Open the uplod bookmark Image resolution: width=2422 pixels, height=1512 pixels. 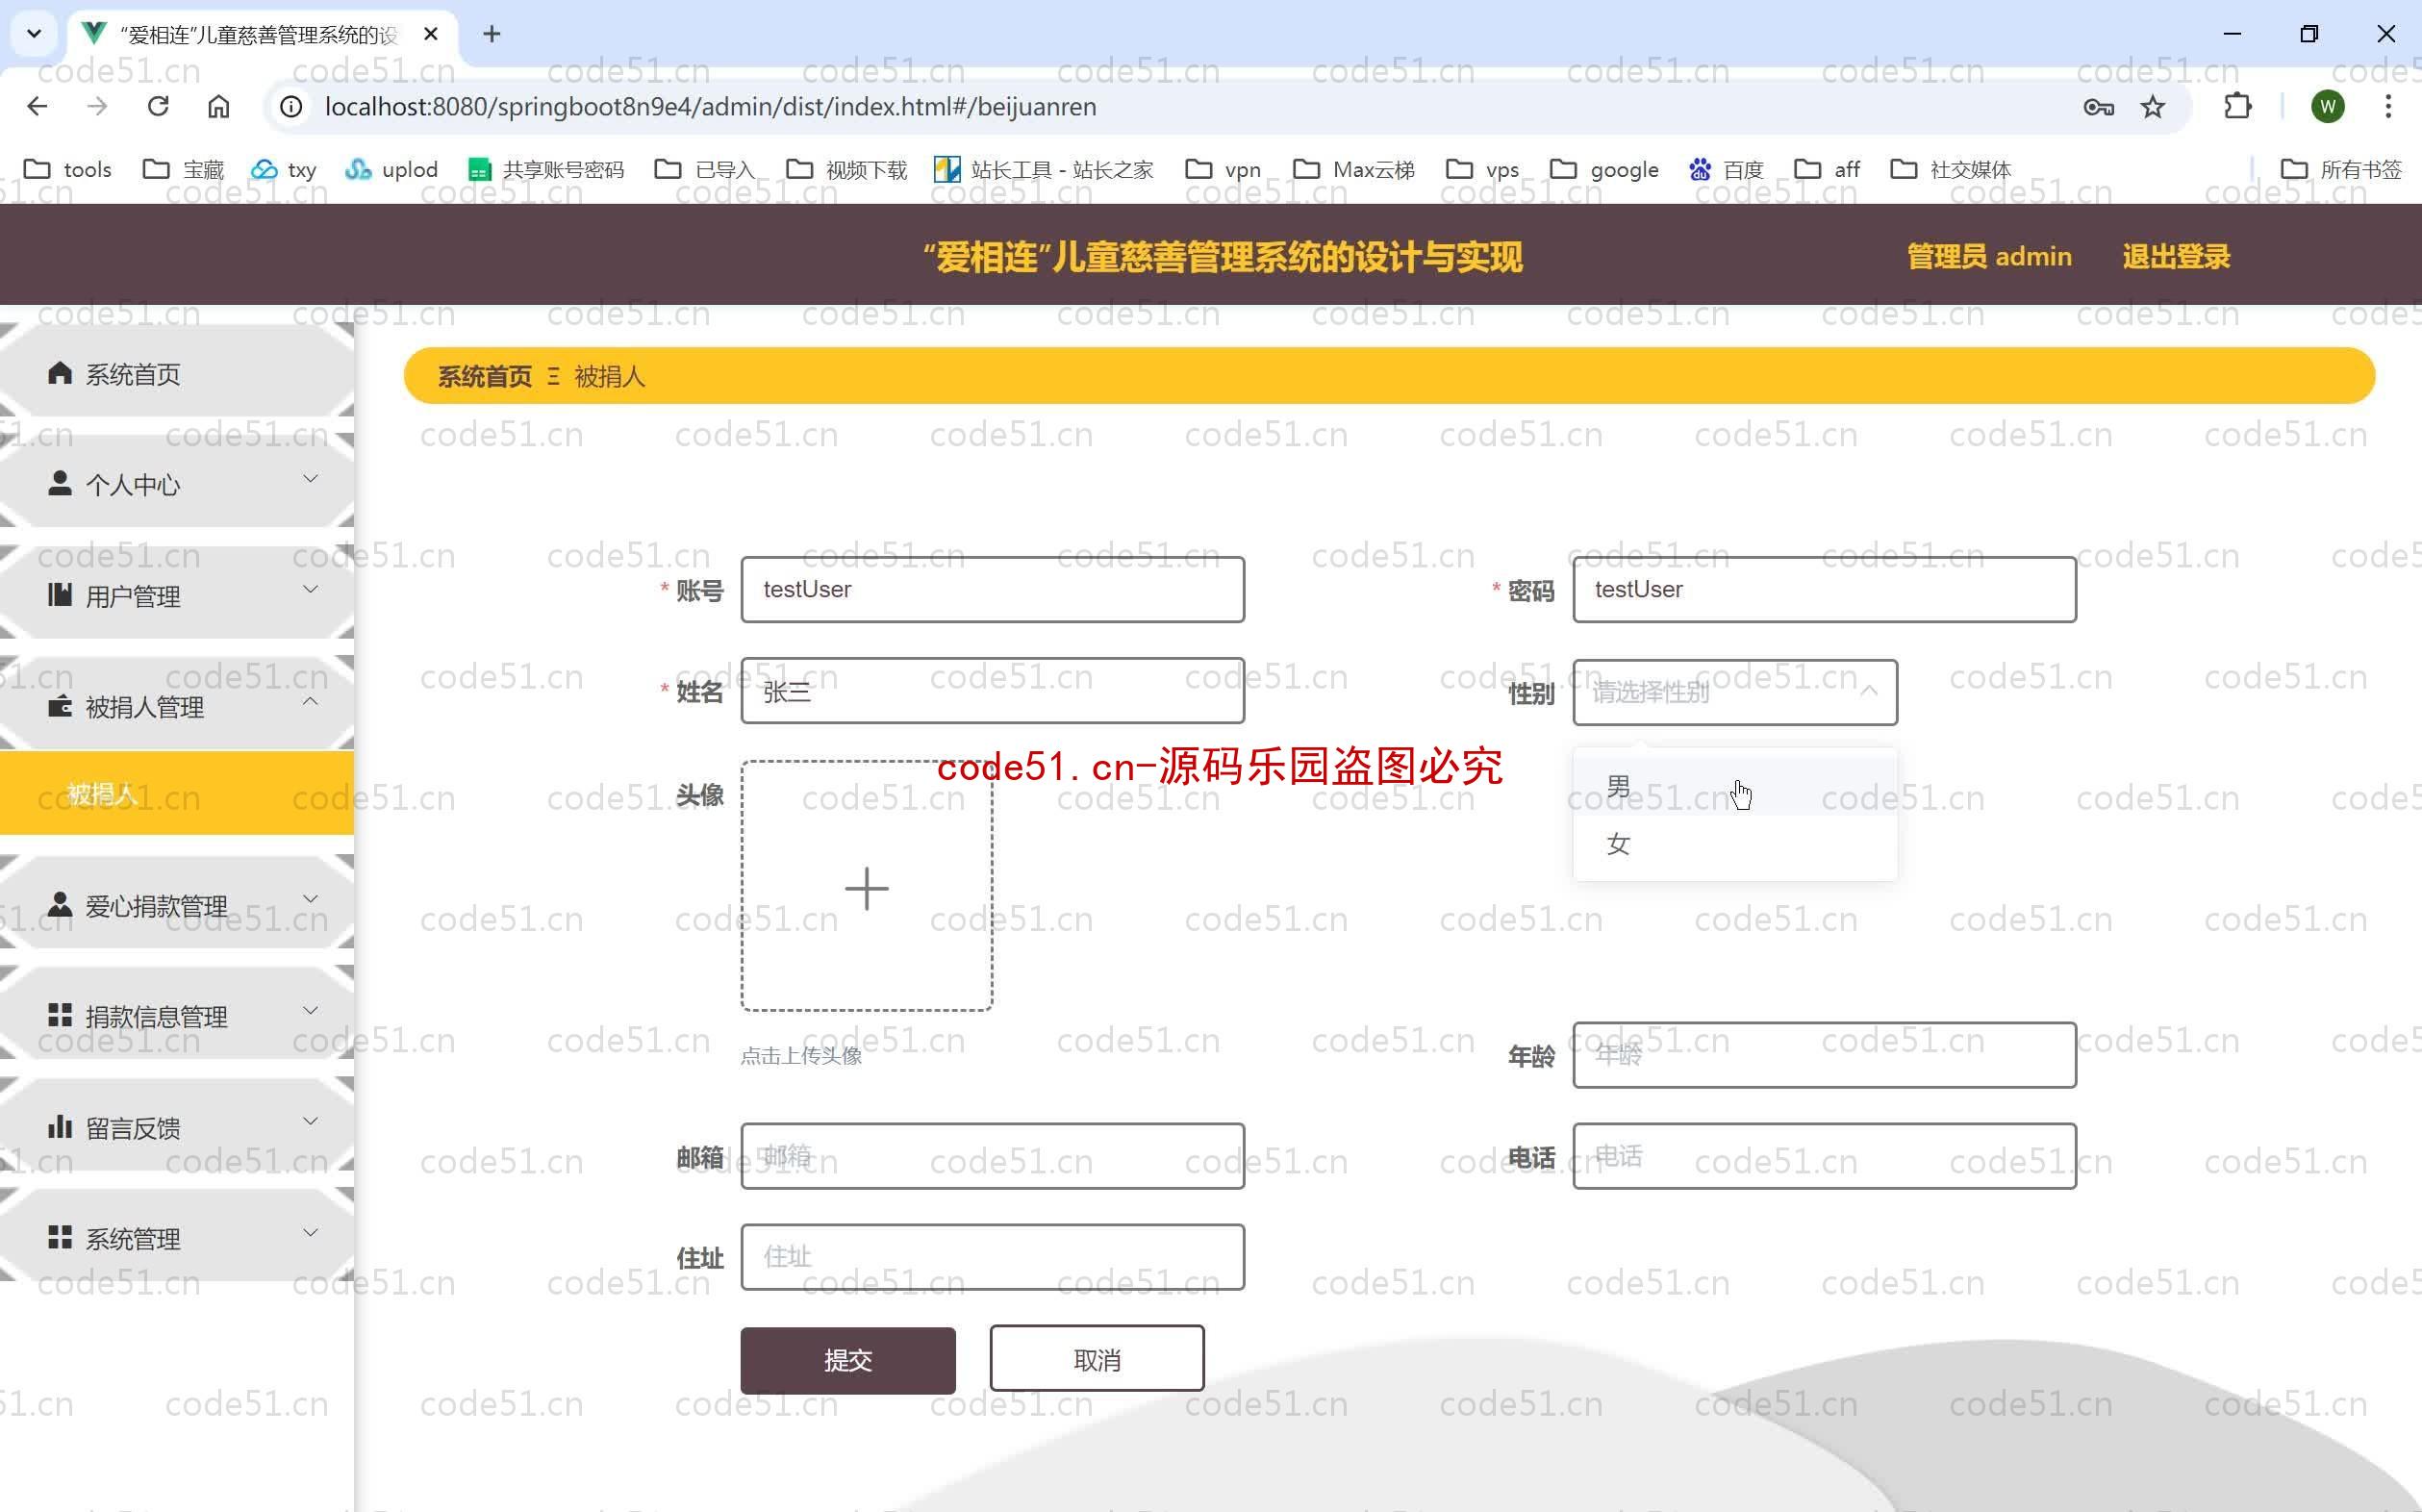391,169
